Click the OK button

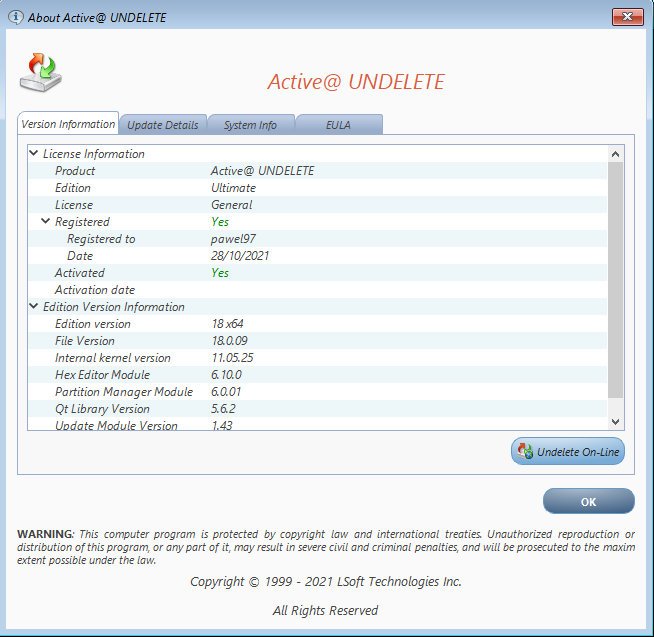click(589, 501)
